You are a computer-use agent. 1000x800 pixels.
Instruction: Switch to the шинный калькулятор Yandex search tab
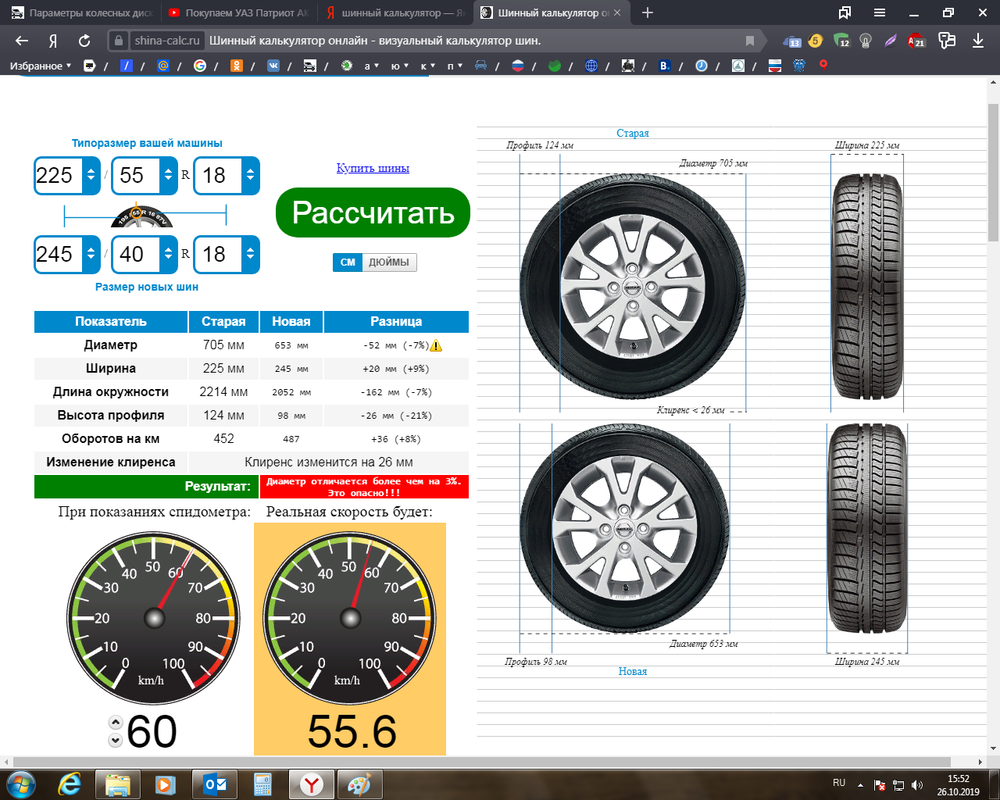coord(395,13)
